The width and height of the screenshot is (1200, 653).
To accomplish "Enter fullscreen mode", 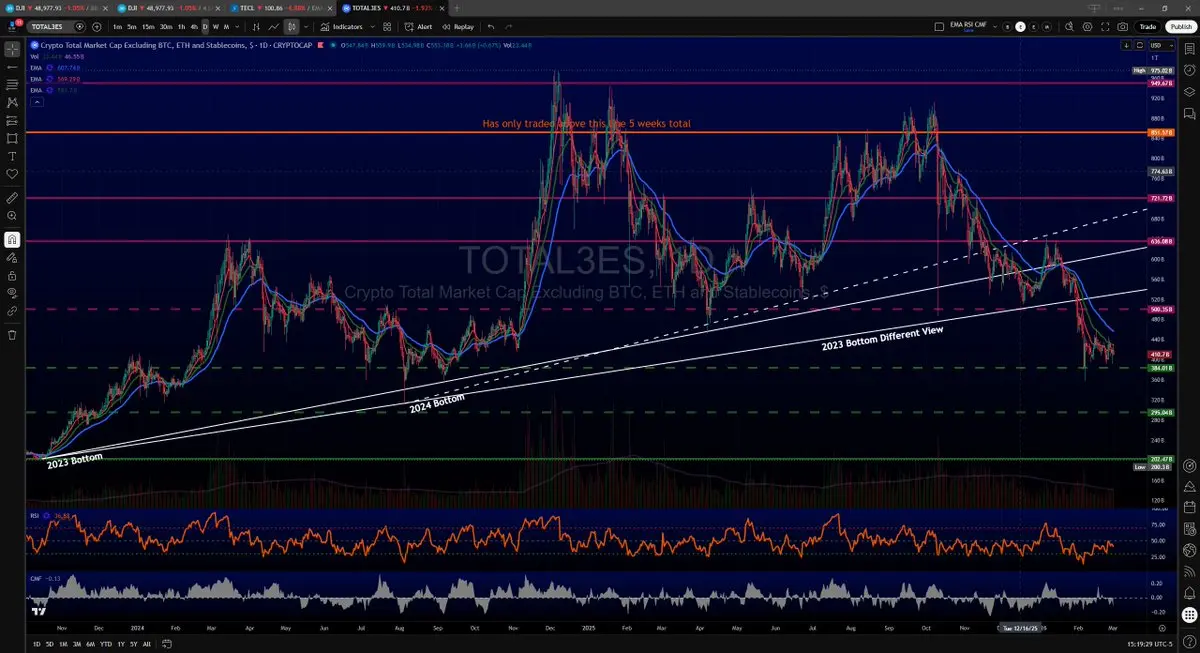I will pyautogui.click(x=1104, y=27).
